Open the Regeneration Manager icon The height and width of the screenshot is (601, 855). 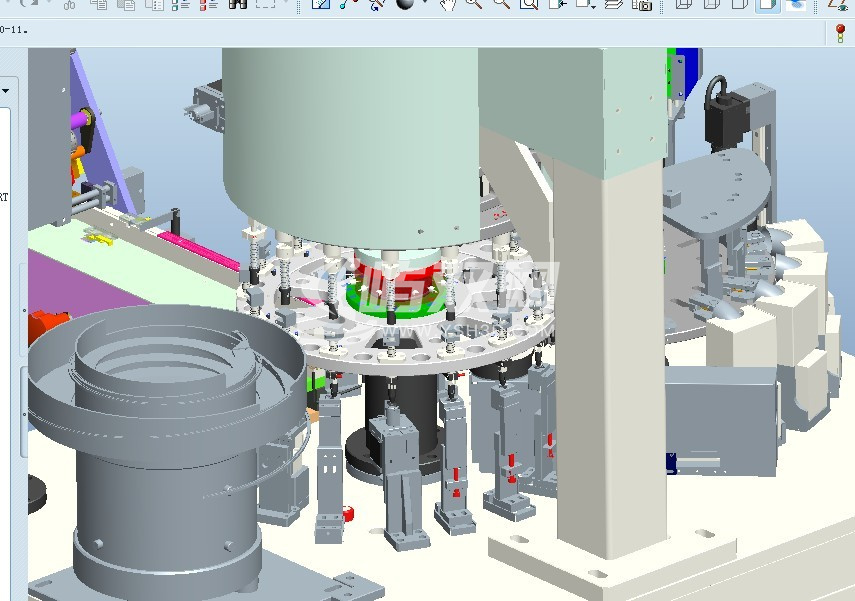point(209,4)
